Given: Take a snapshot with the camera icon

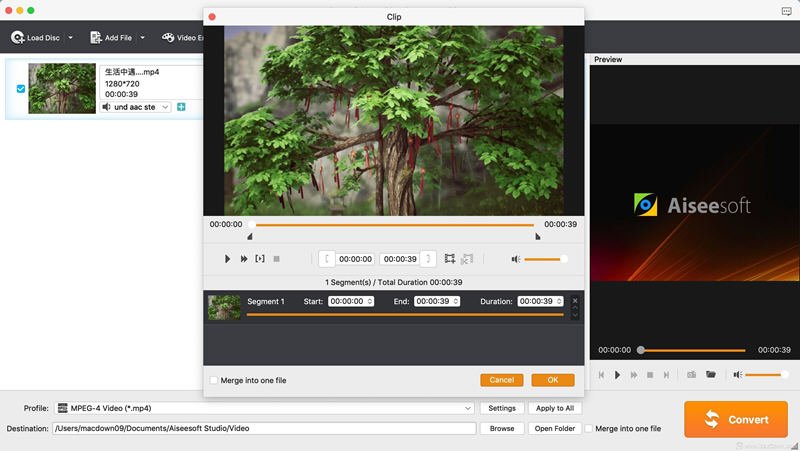Looking at the screenshot, I should click(691, 374).
